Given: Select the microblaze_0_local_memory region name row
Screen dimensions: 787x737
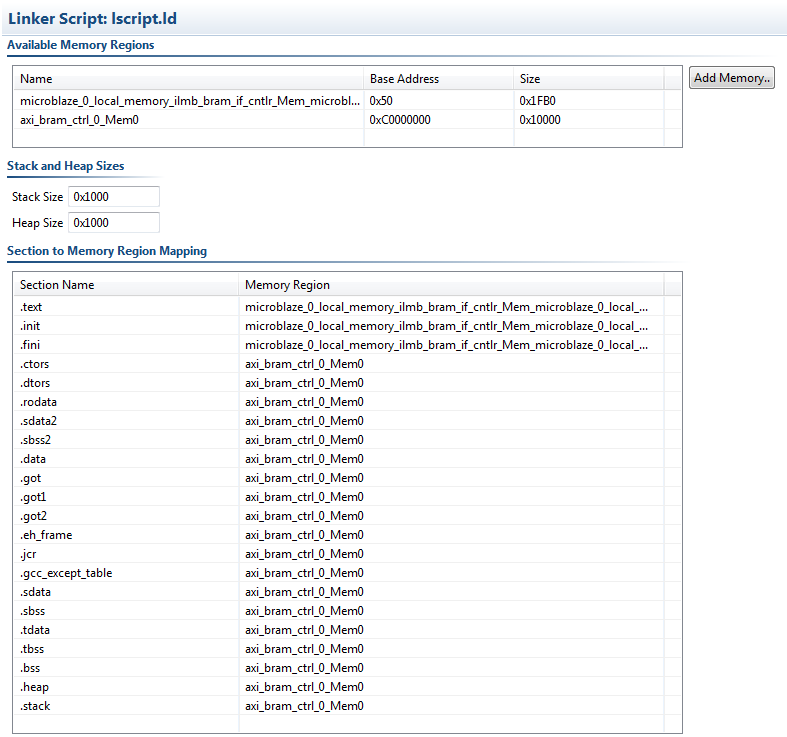Looking at the screenshot, I should click(190, 101).
